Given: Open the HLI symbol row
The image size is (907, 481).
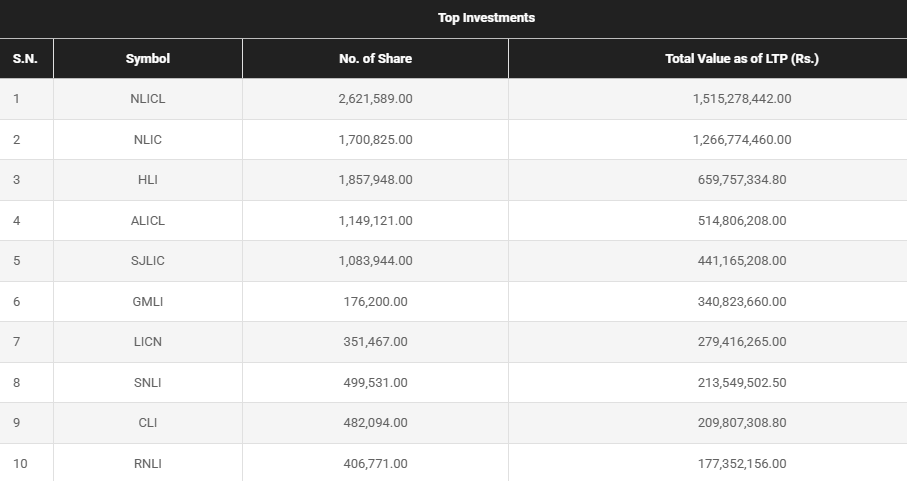Looking at the screenshot, I should 147,180.
